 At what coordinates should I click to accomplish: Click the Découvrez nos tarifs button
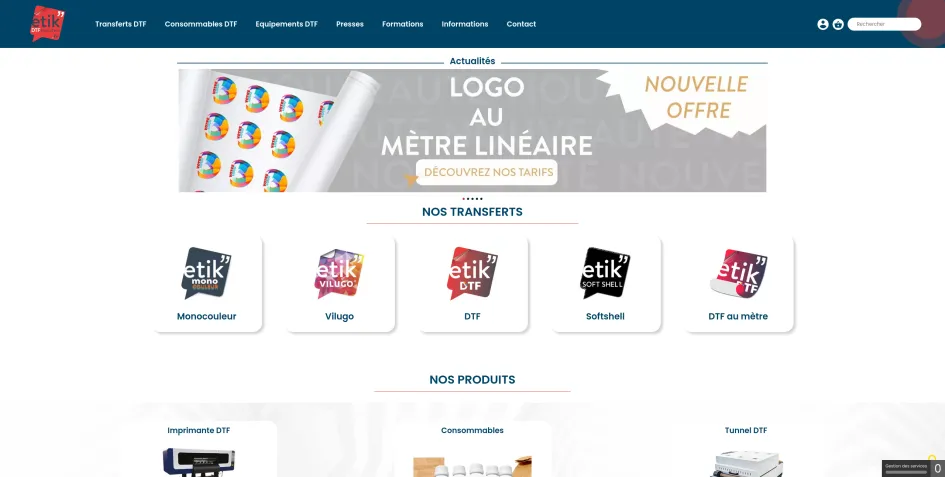[x=487, y=172]
